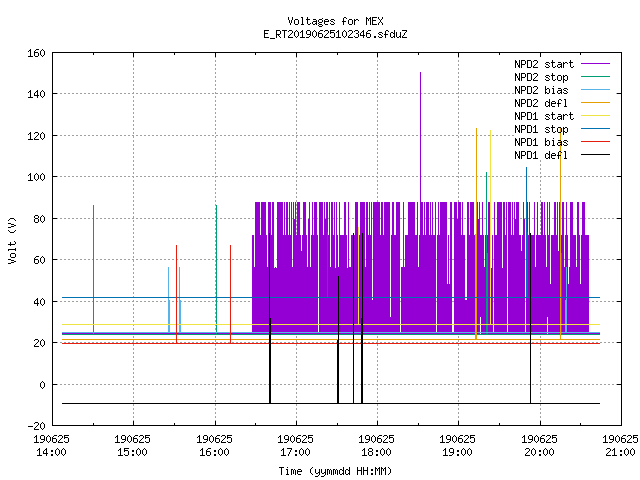Click the 190625 17:00 x-axis tick label
640x480 pixels.
point(295,446)
